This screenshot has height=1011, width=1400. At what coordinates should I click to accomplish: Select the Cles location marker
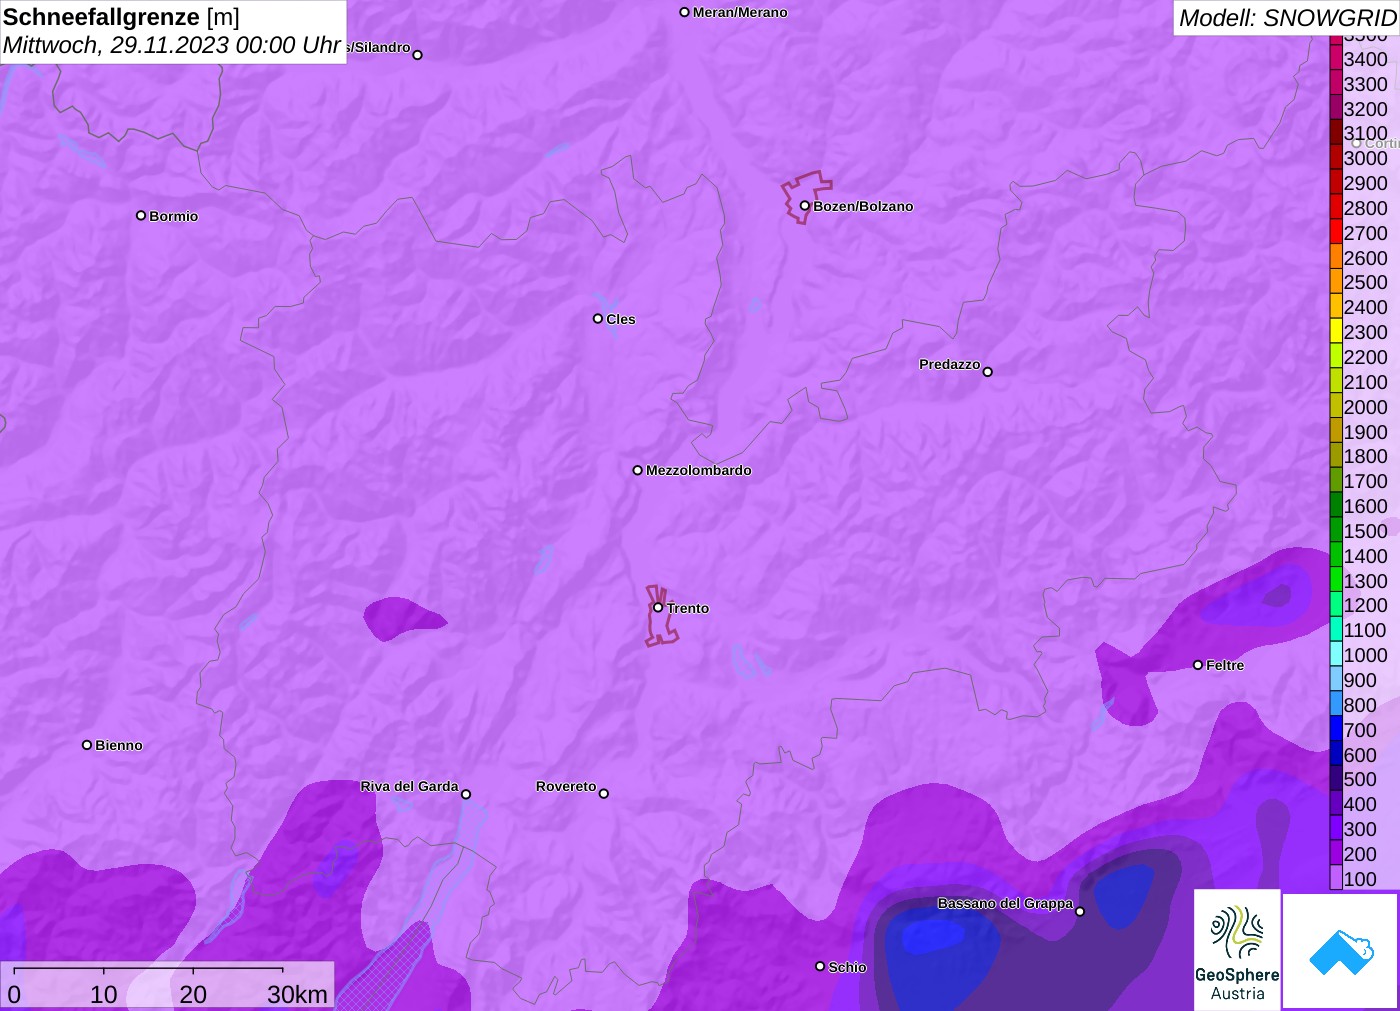click(598, 319)
